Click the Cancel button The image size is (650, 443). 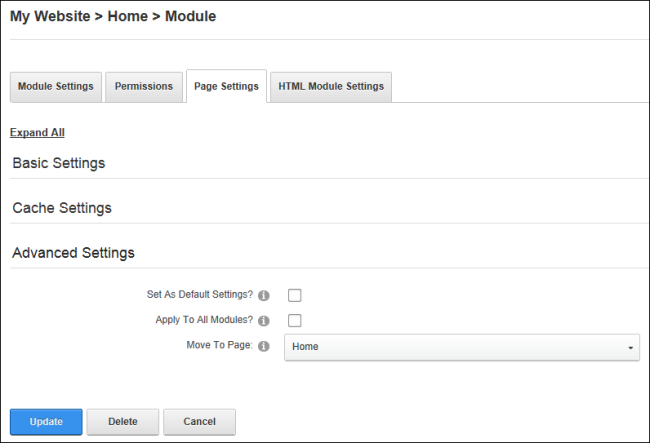point(199,422)
